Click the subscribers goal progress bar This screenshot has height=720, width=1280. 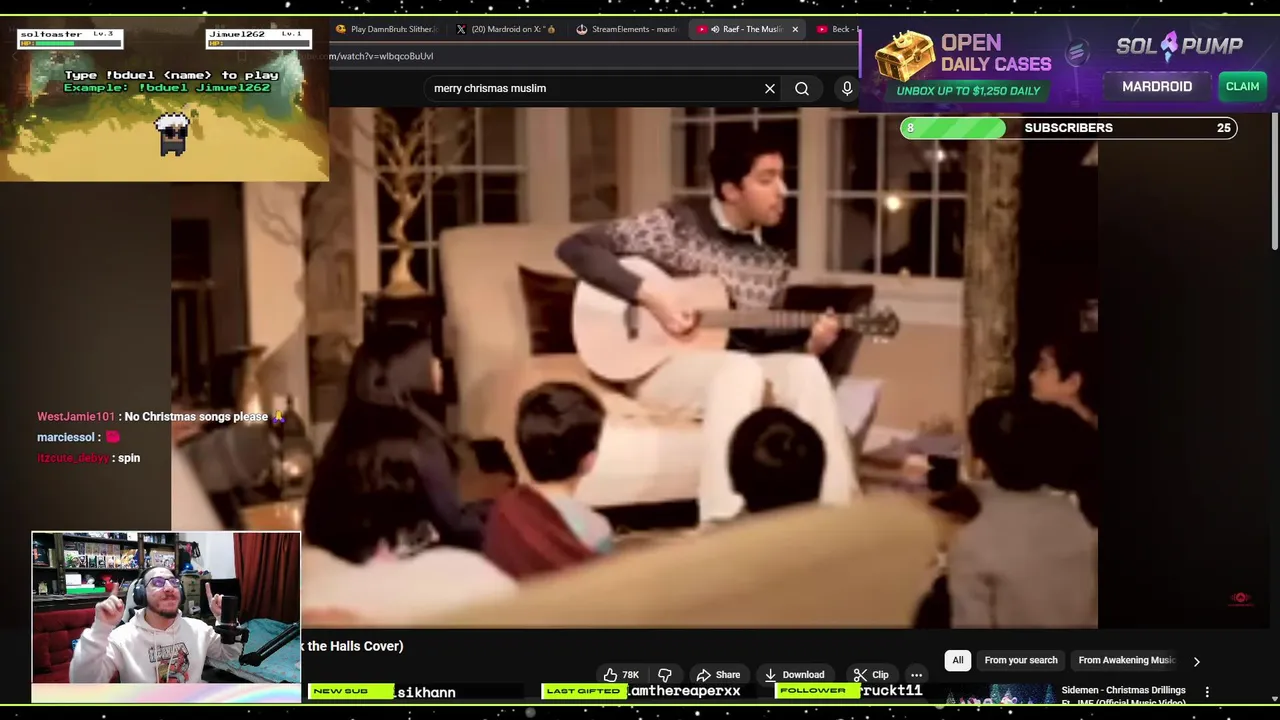tap(1068, 128)
